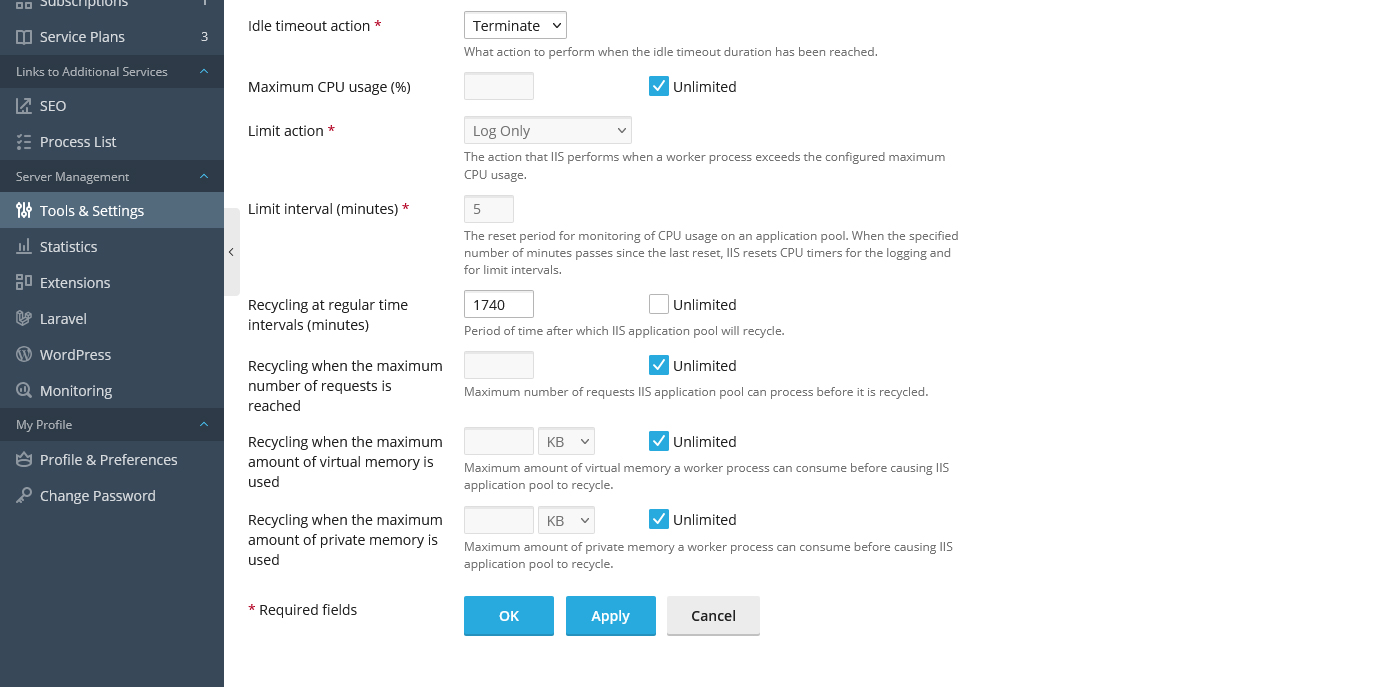
Task: Collapse the Server Management section
Action: pos(204,177)
